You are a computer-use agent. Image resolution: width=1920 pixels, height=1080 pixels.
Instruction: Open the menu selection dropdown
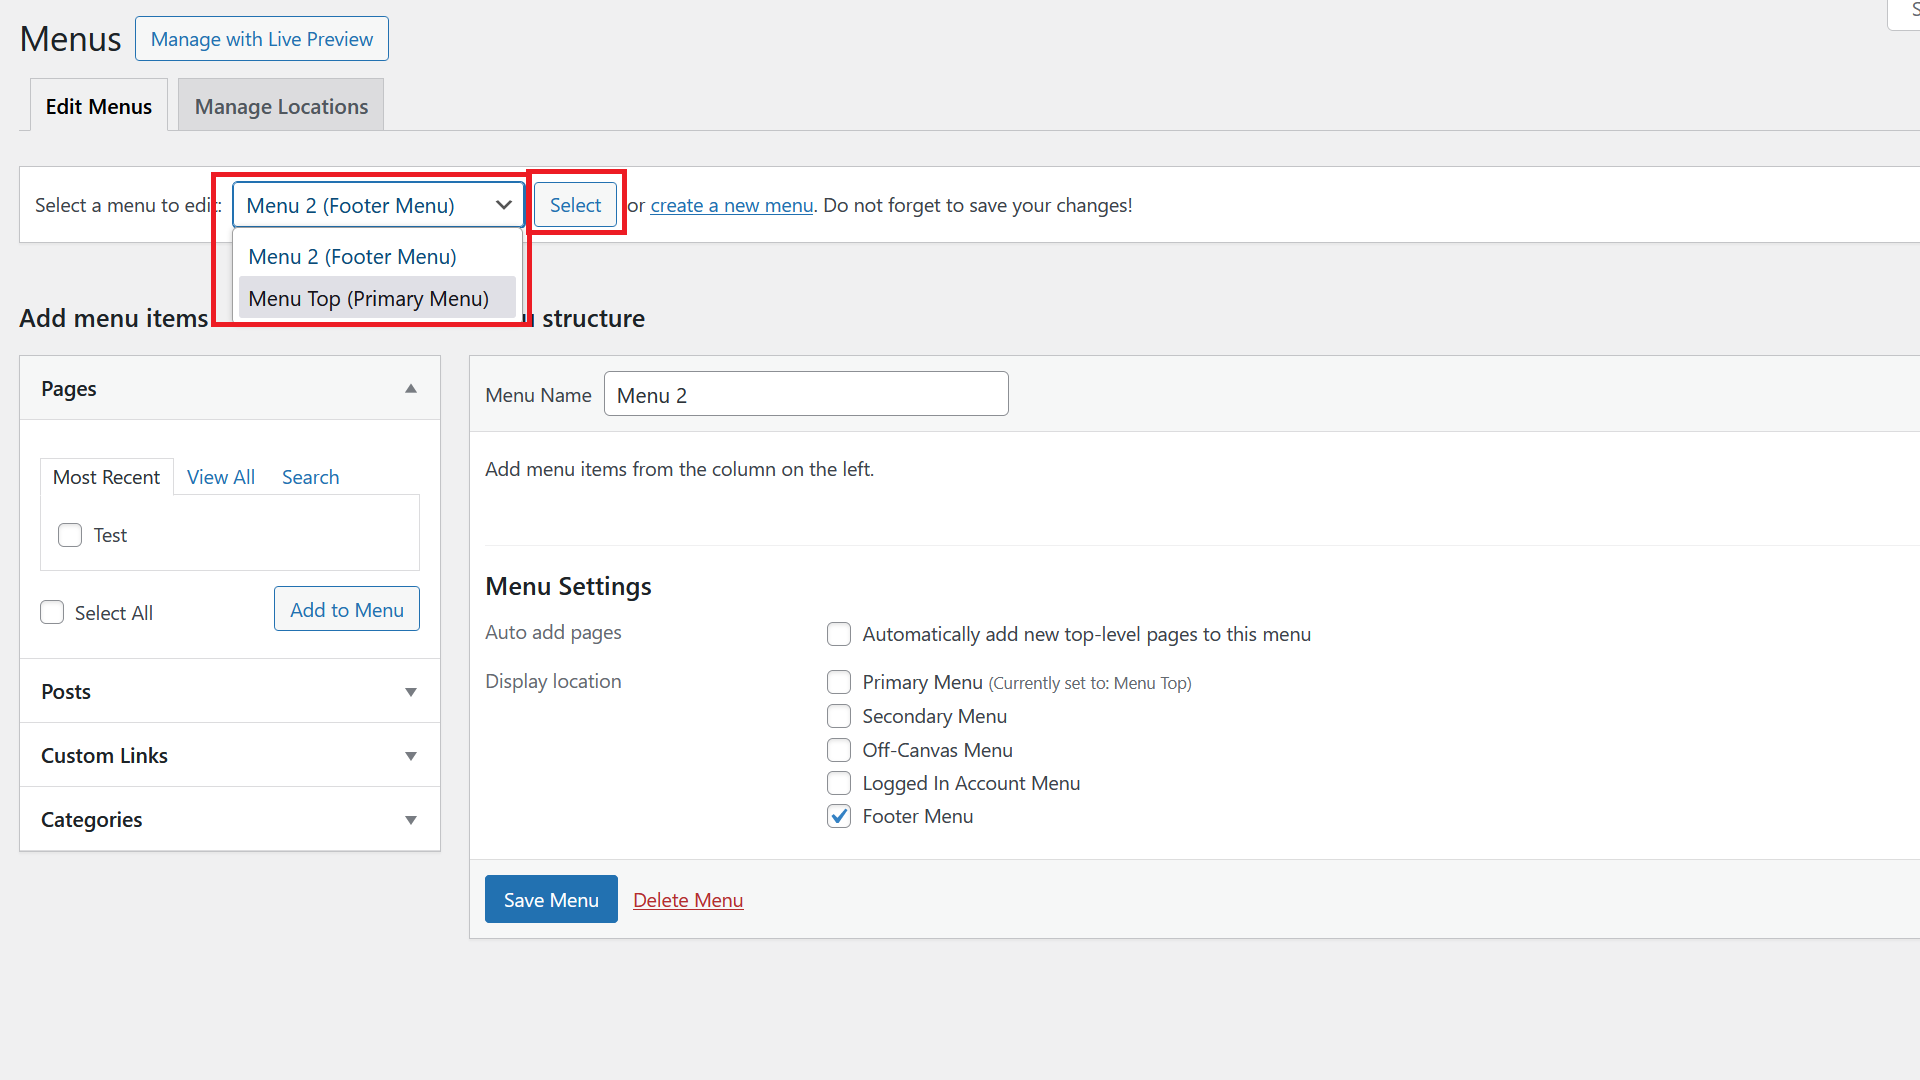pos(378,205)
